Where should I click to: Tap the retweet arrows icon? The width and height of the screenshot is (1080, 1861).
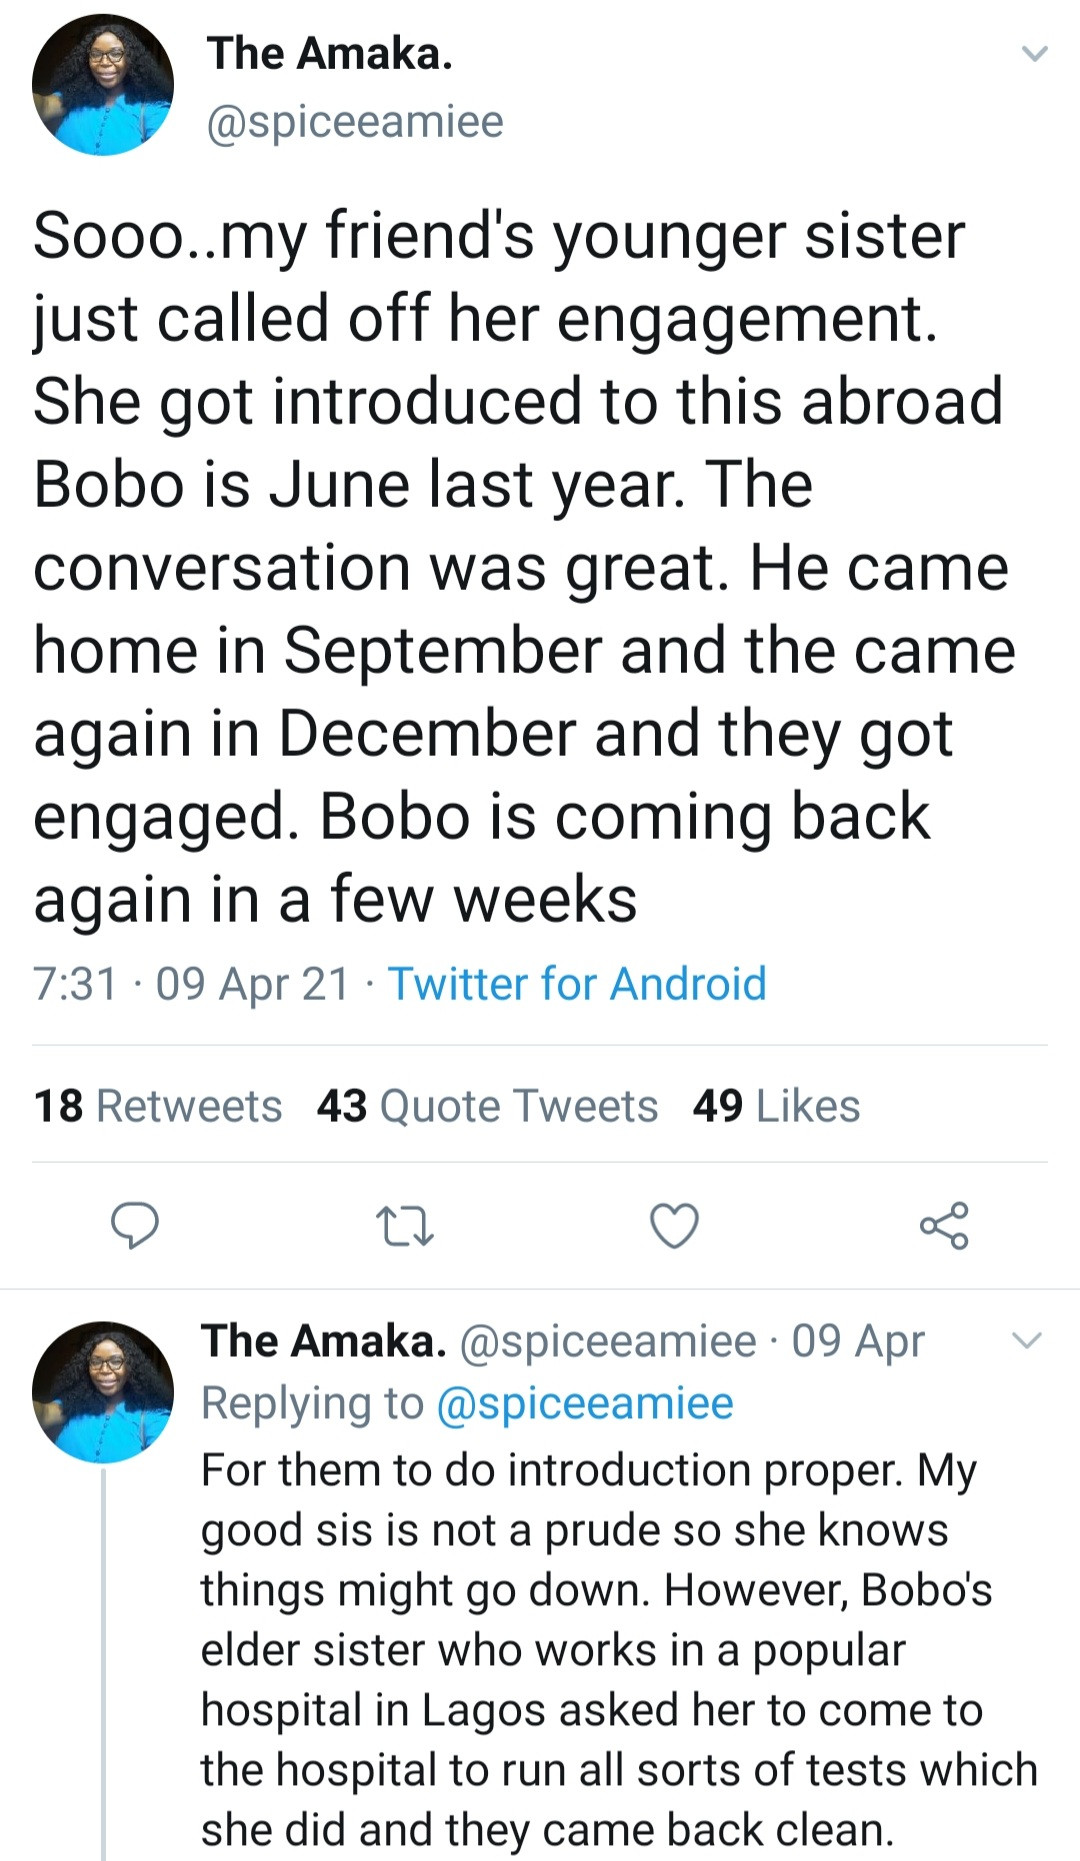[x=404, y=1226]
